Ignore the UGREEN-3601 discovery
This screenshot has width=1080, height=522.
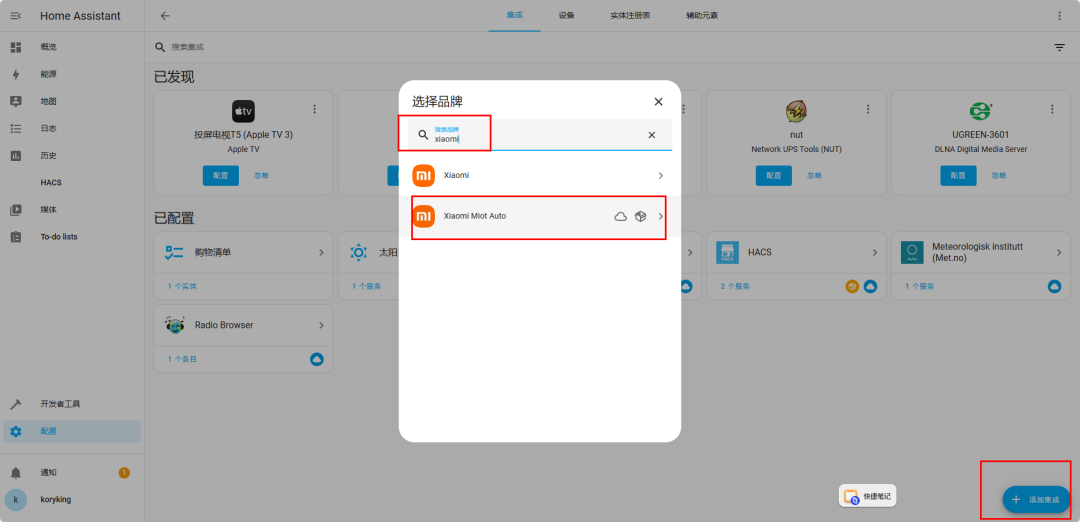(x=999, y=176)
